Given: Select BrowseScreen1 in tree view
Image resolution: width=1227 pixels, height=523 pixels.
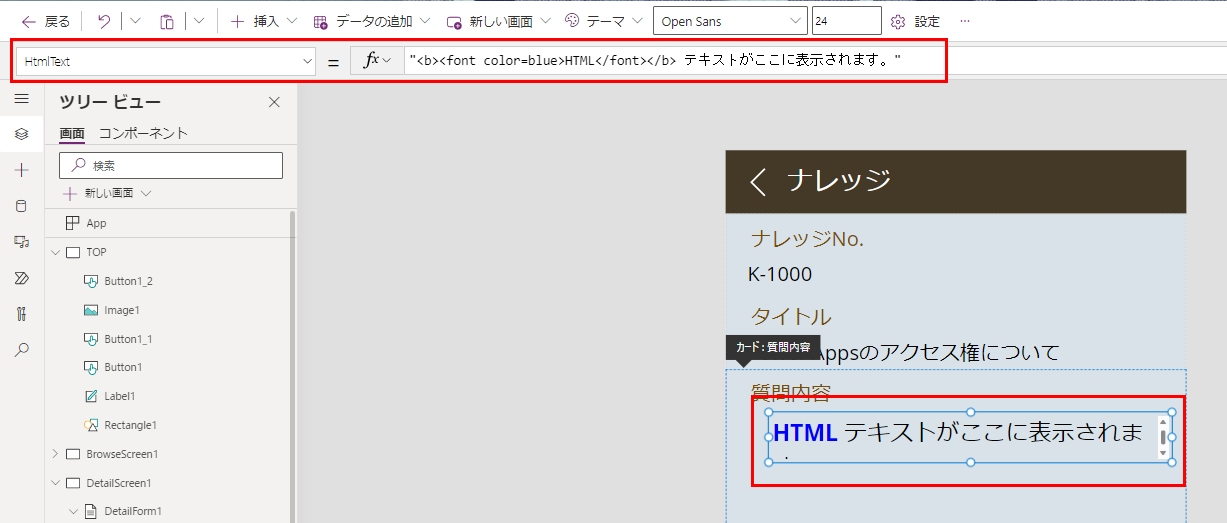Looking at the screenshot, I should pos(122,454).
